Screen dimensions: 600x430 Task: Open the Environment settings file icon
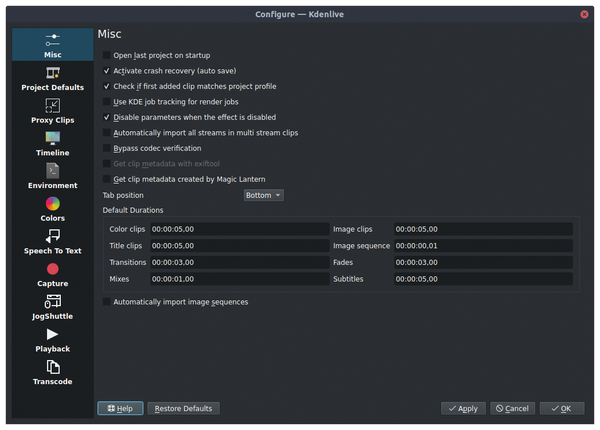tap(52, 171)
